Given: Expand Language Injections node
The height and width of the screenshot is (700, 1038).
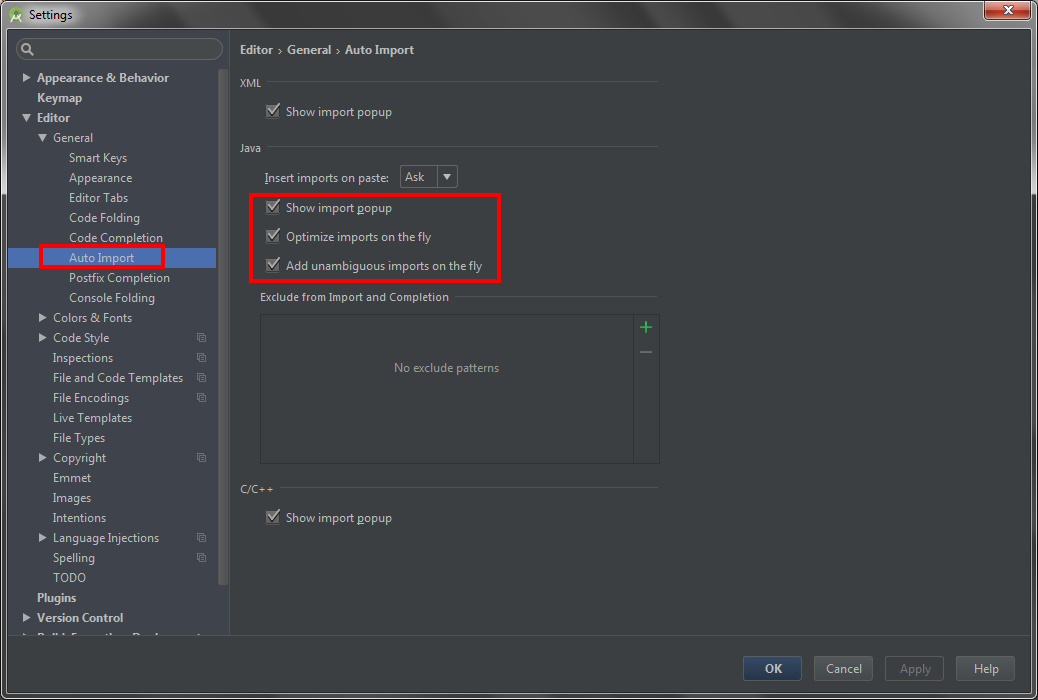Looking at the screenshot, I should pos(42,538).
